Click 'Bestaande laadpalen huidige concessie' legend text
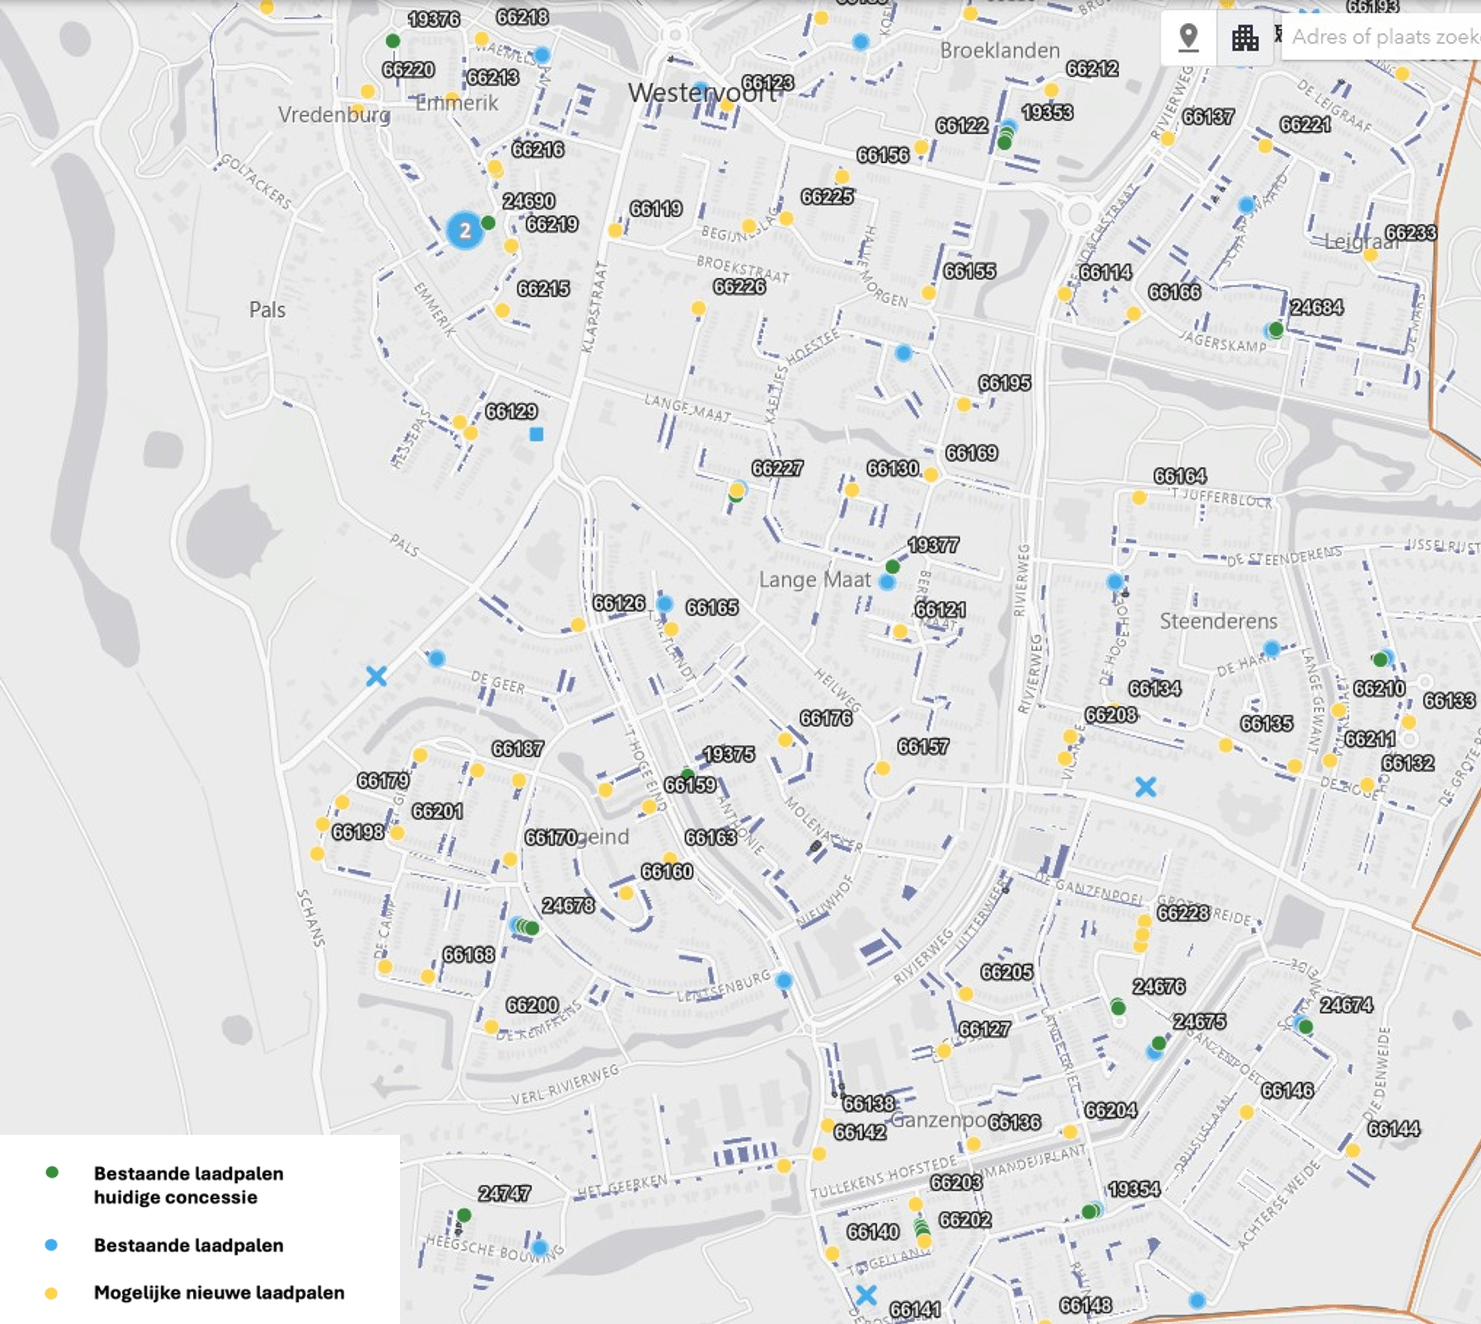This screenshot has width=1481, height=1324. point(188,1185)
